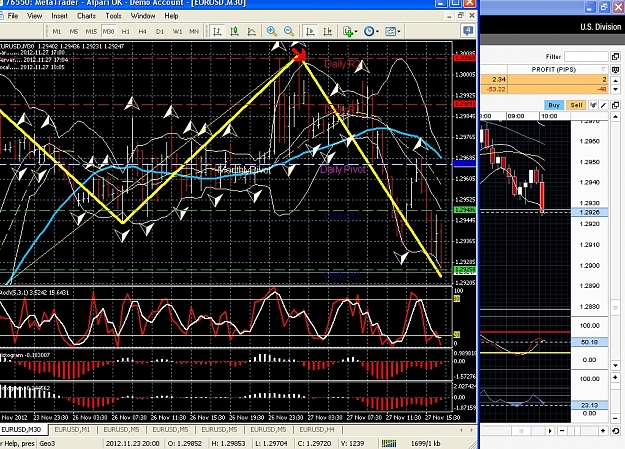Click right window chart scroll right arrow
625x449 pixels.
tap(550, 431)
